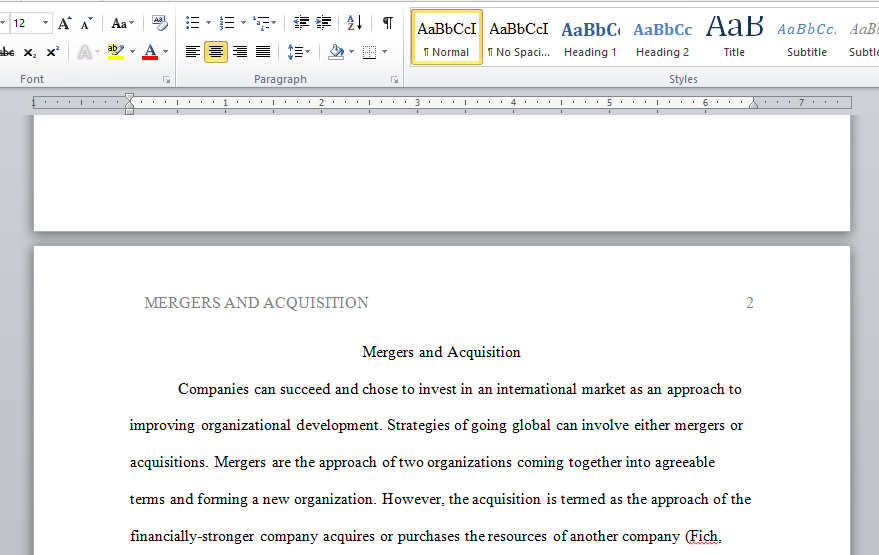Click the Clear Formatting eraser icon
The width and height of the screenshot is (879, 555).
coord(159,23)
